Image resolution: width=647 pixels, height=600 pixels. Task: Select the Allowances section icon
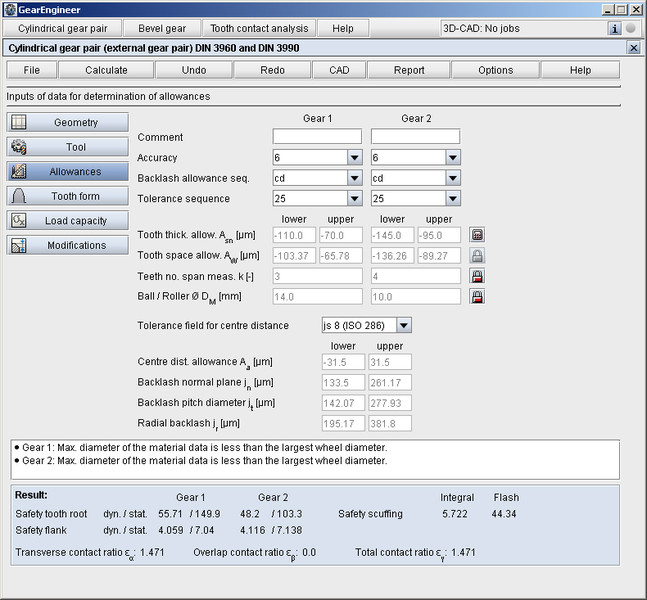click(x=19, y=172)
